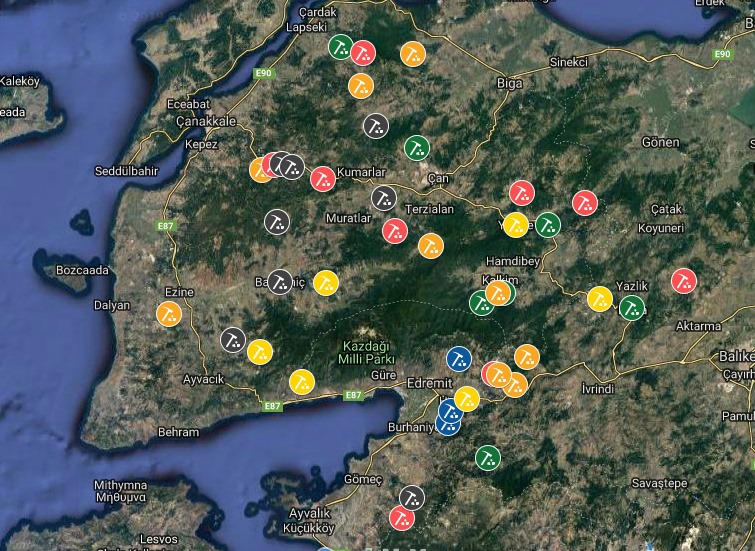Open the yellow marker east of Bayramiç
Screen dimensions: 755x551
click(x=326, y=283)
